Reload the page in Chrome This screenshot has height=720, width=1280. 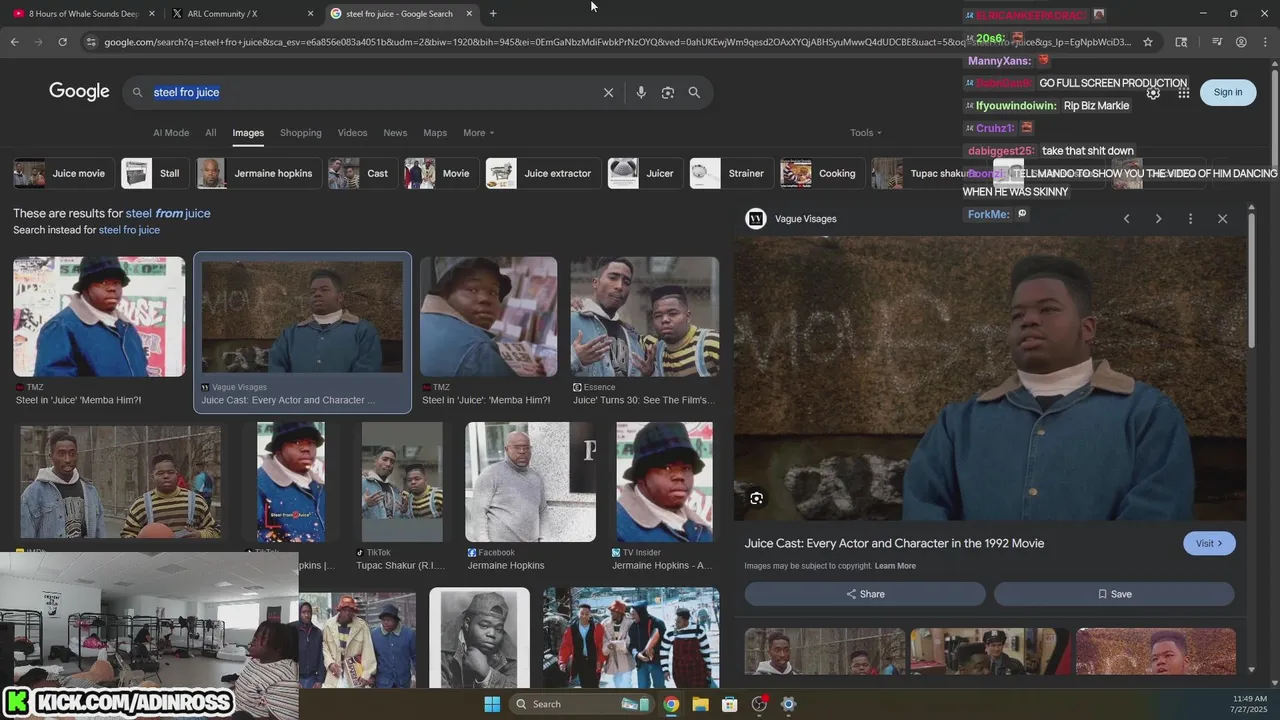[x=62, y=42]
